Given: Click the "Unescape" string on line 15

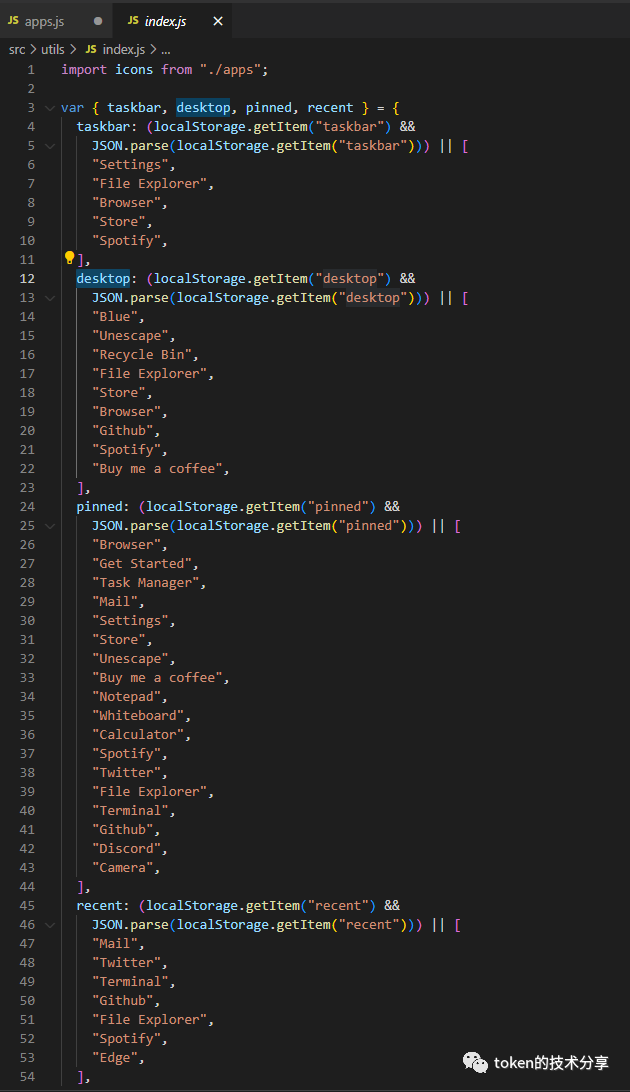Looking at the screenshot, I should tap(130, 336).
